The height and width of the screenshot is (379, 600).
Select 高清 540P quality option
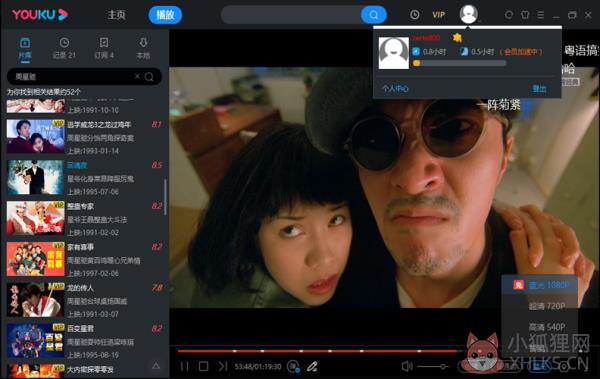tap(546, 327)
